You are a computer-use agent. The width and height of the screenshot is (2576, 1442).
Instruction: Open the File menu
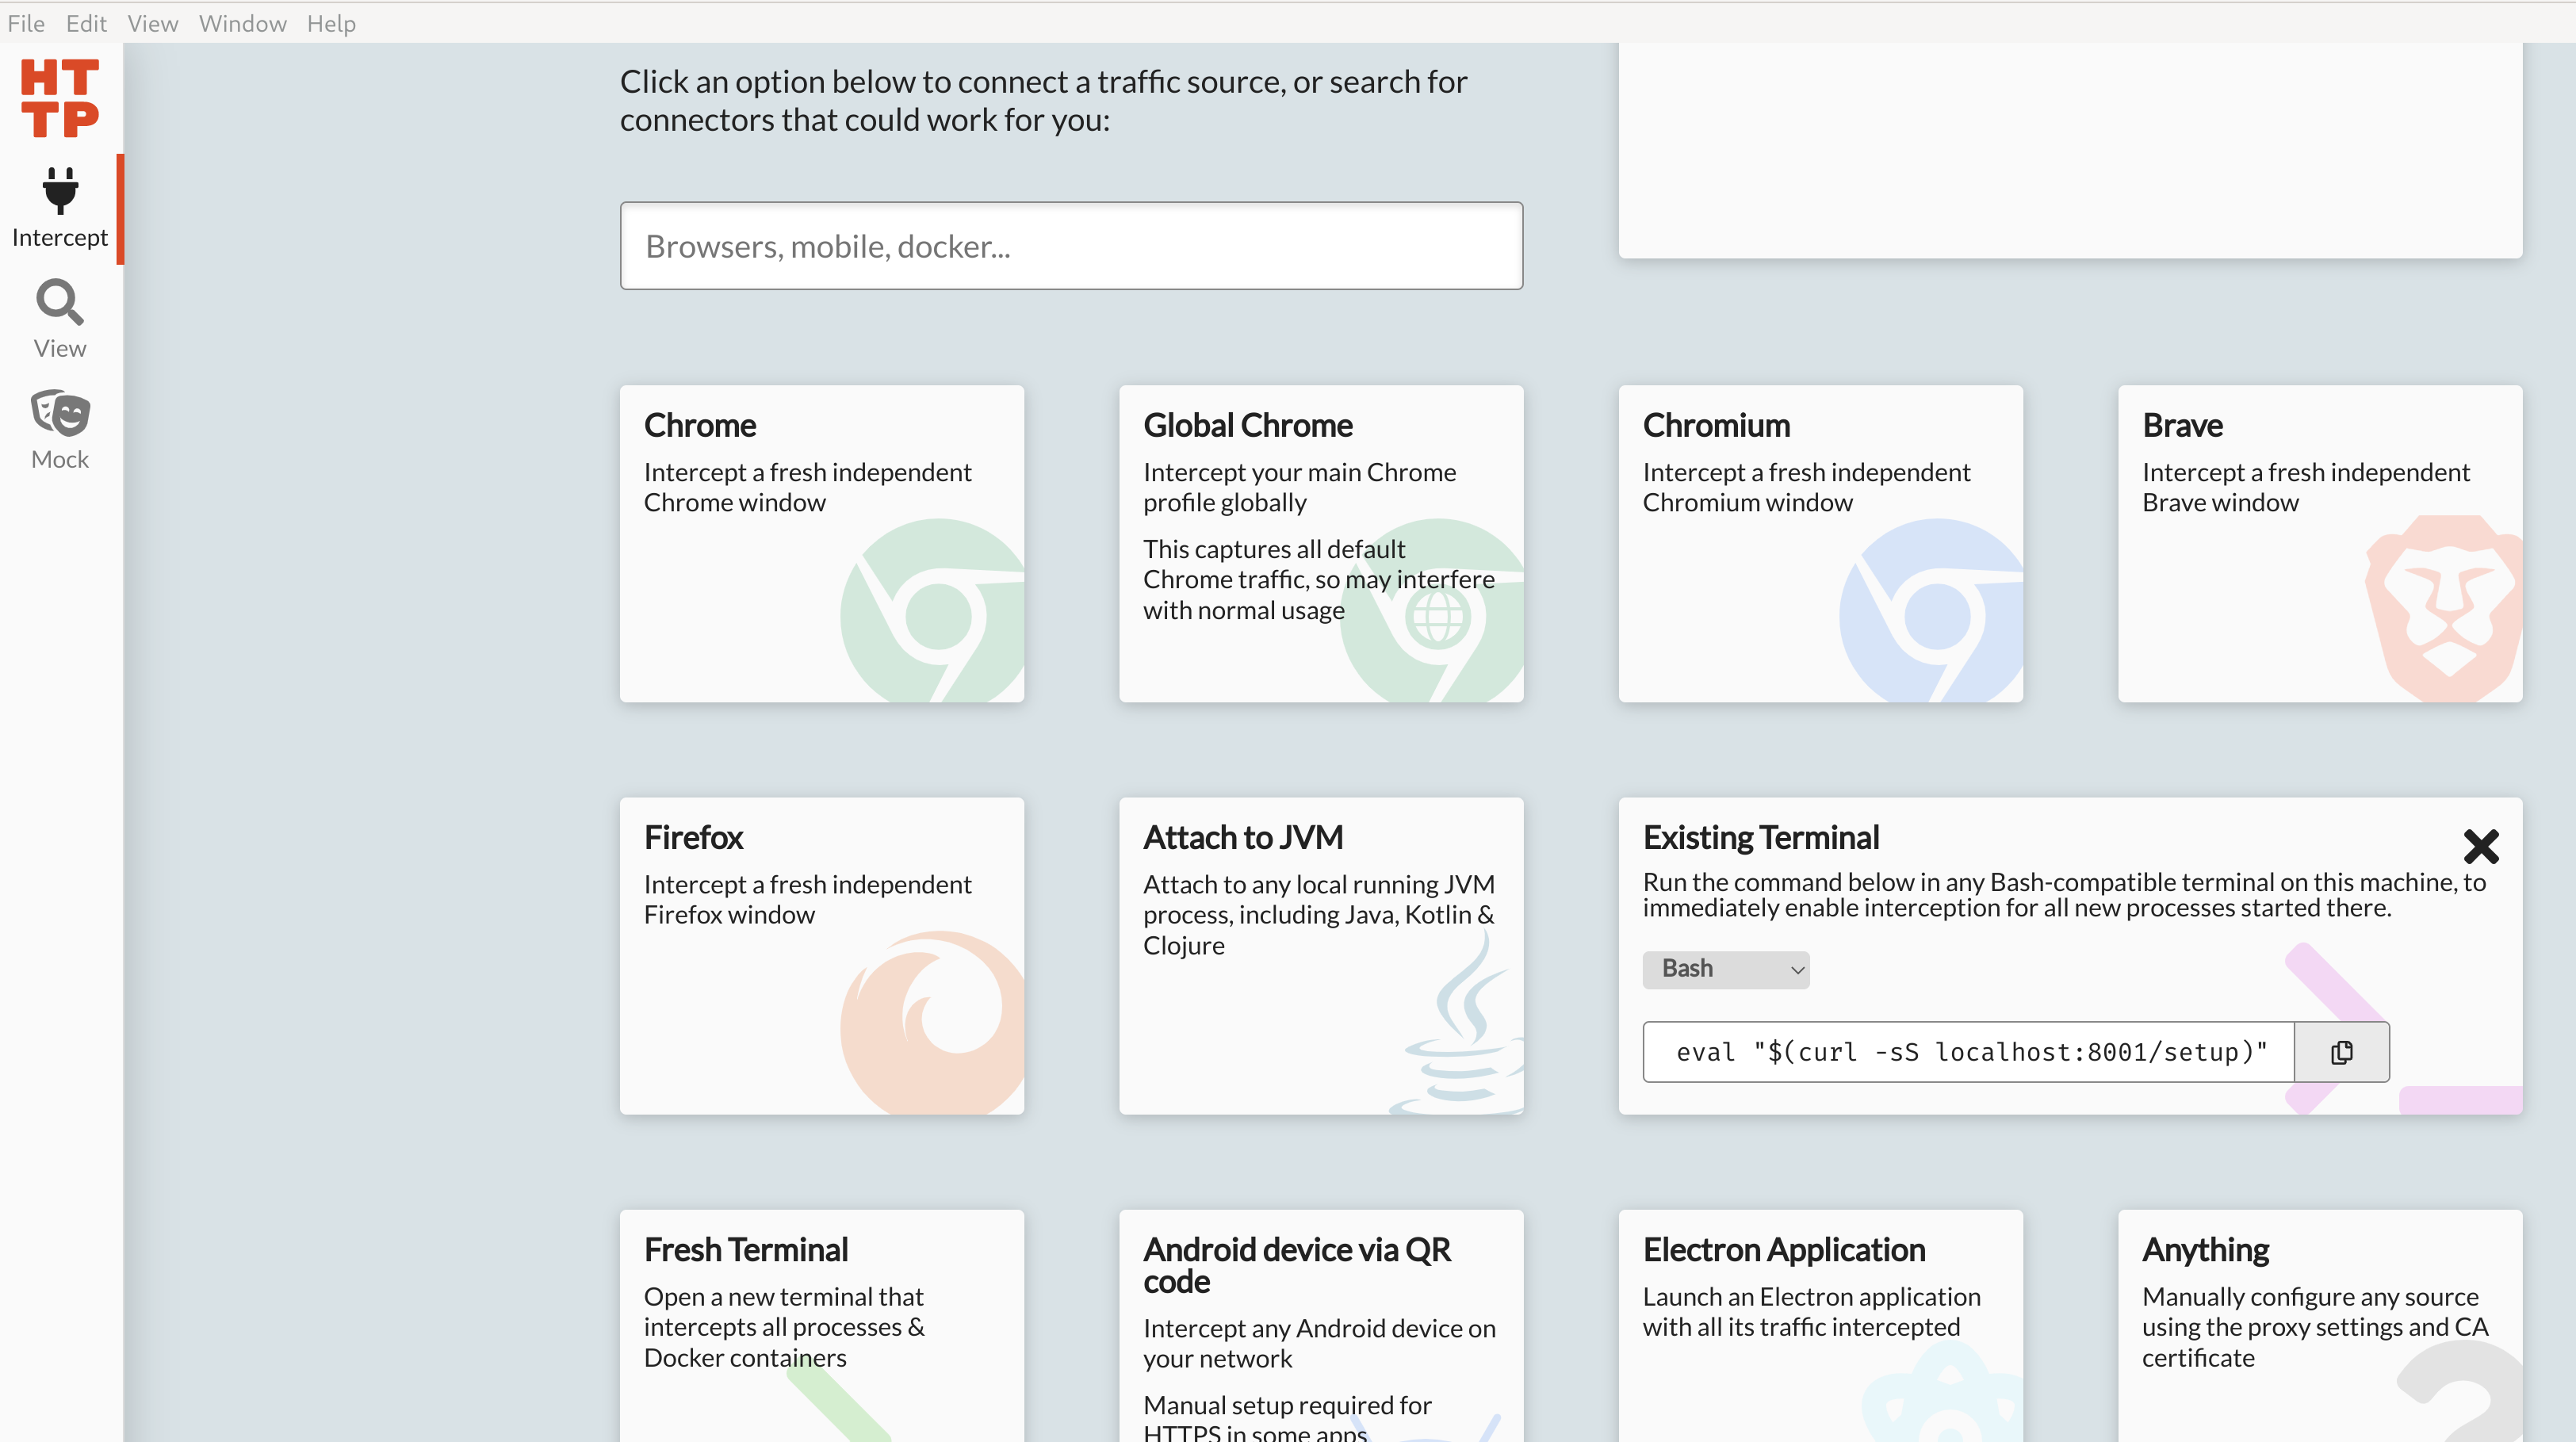tap(25, 23)
